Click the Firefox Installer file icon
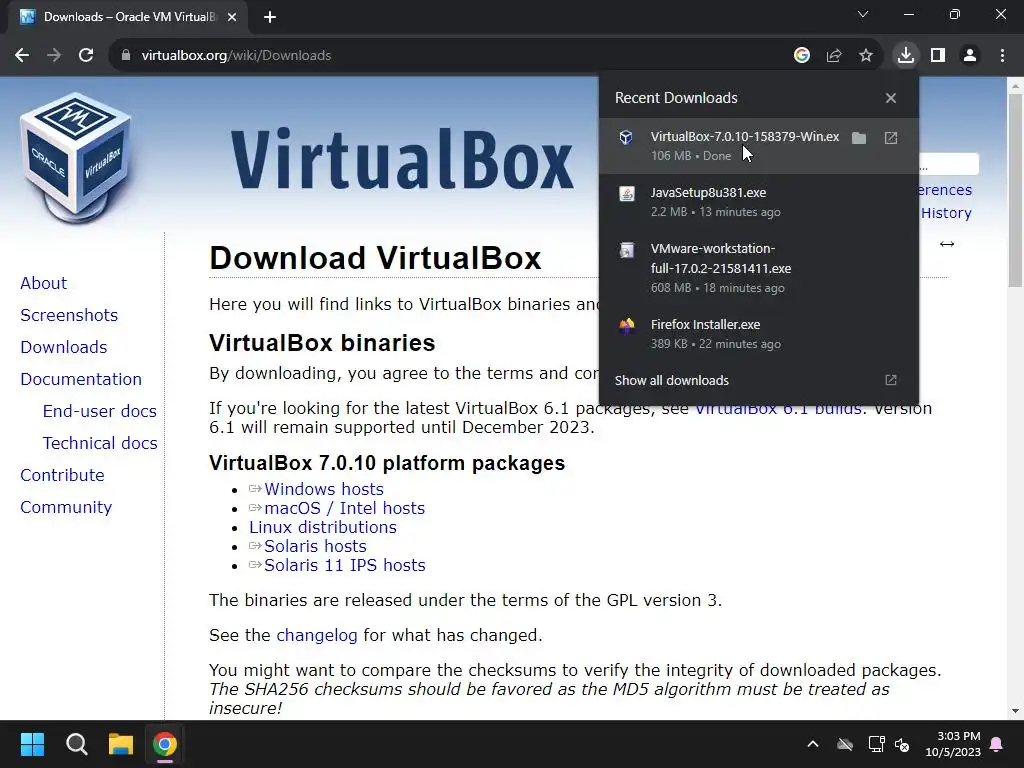 pyautogui.click(x=626, y=325)
